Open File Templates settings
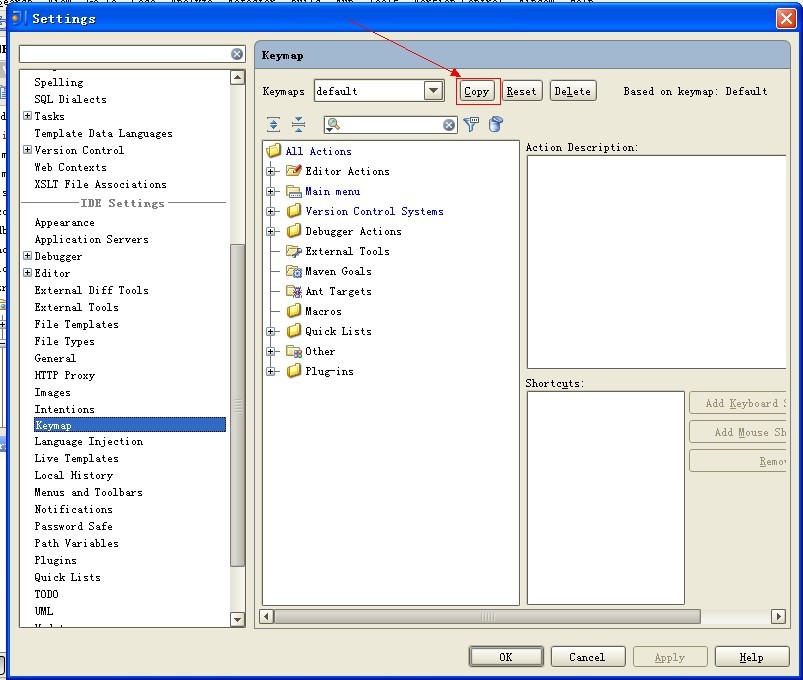The image size is (803, 680). click(x=76, y=324)
